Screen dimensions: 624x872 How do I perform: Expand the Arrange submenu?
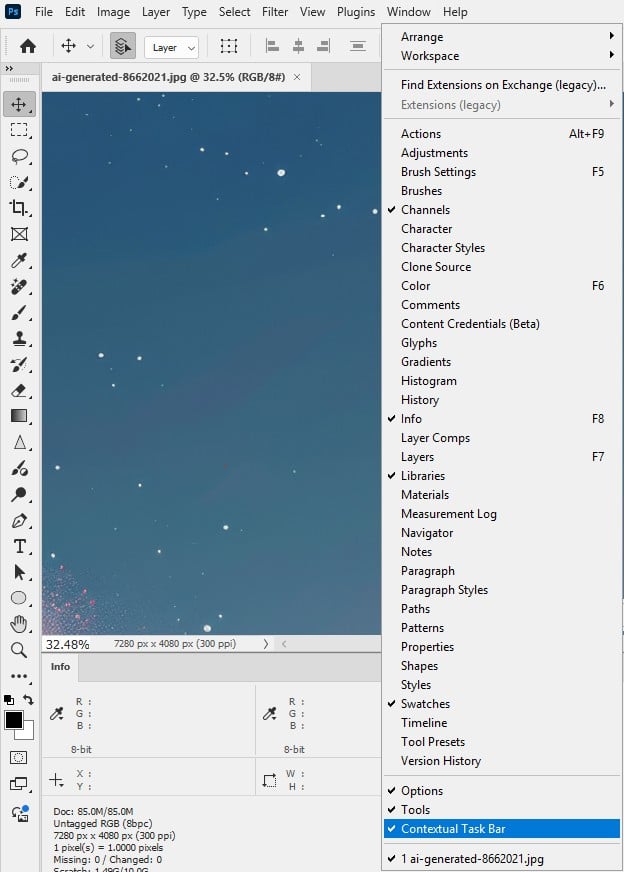point(502,37)
